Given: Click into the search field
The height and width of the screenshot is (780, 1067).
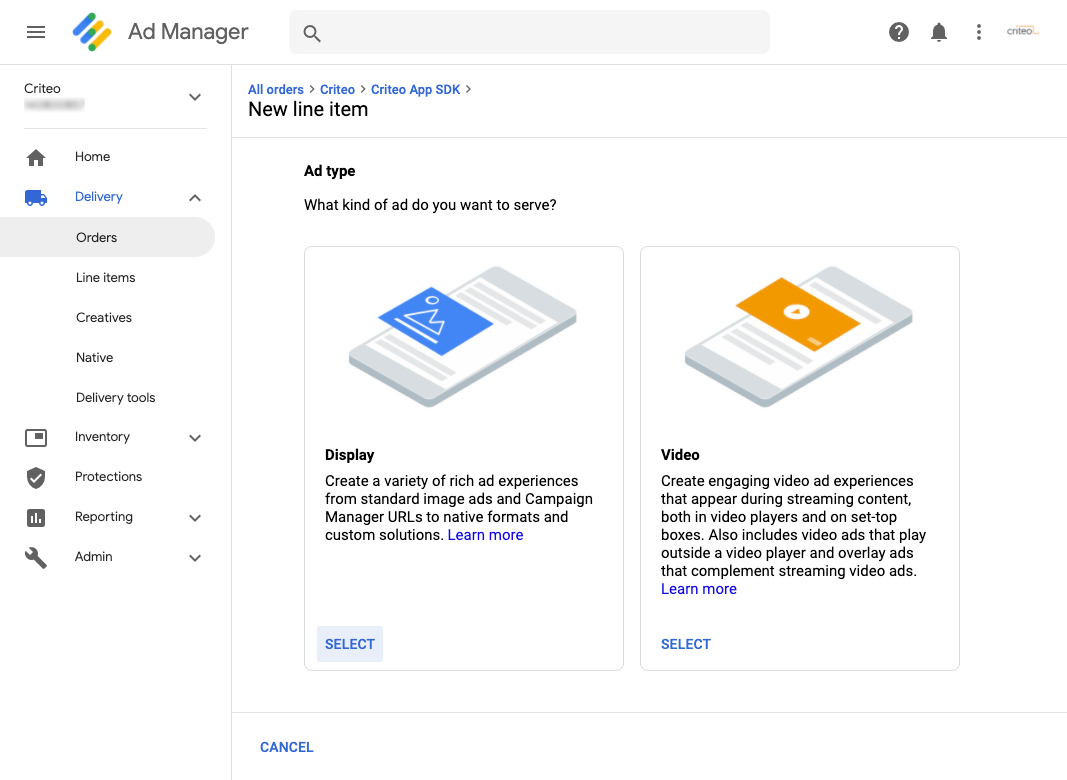Looking at the screenshot, I should click(x=540, y=33).
